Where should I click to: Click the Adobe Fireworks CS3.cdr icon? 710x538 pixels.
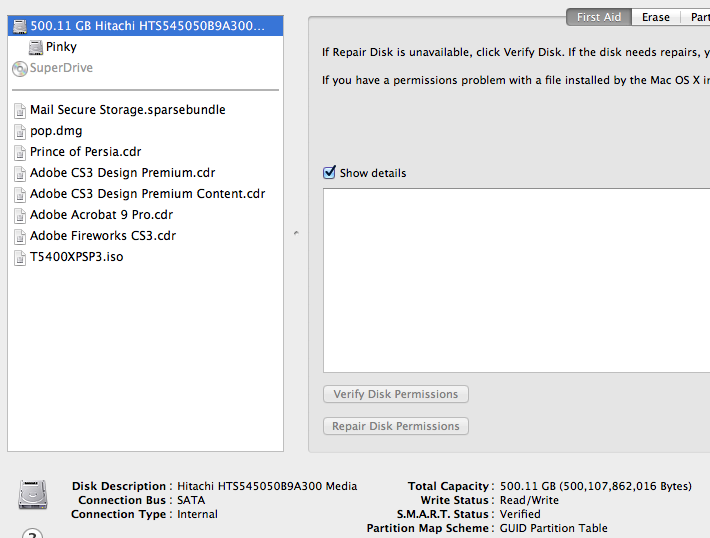[20, 236]
